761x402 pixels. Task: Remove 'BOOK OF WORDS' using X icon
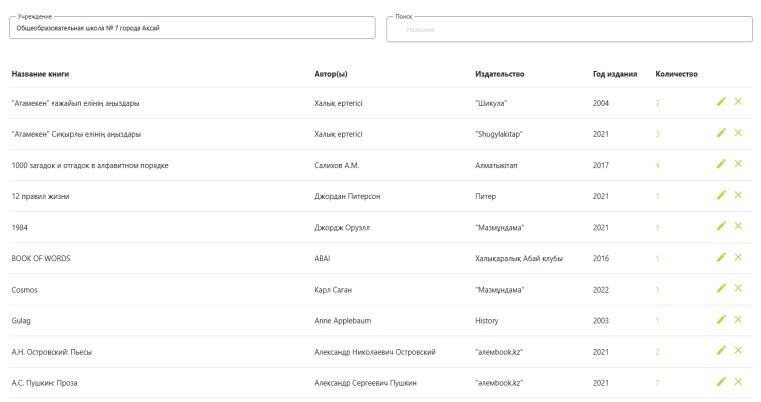pyautogui.click(x=738, y=257)
